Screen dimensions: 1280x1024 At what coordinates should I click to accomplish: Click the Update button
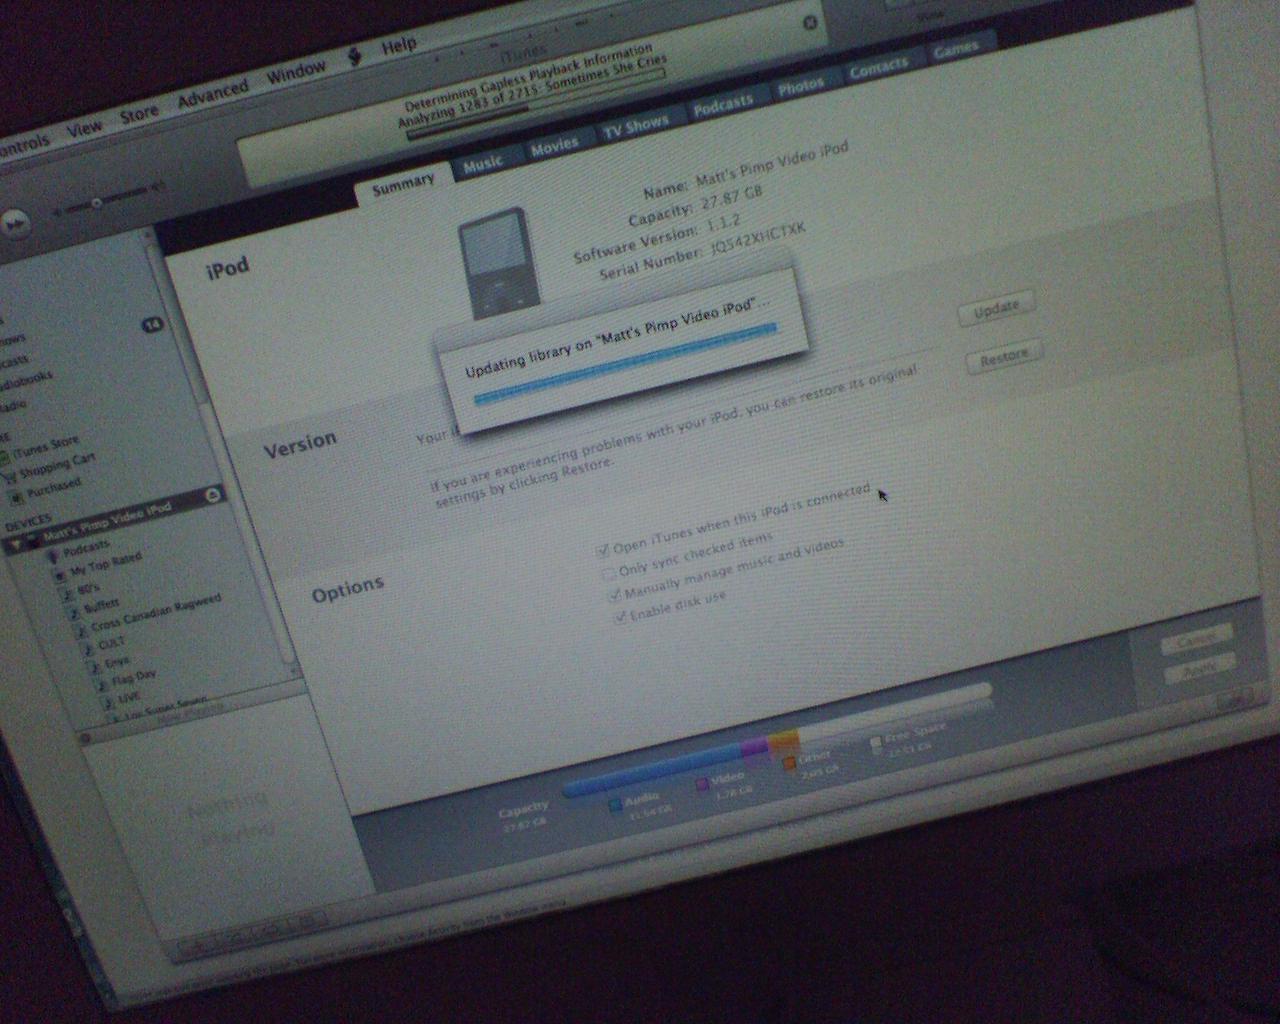[996, 308]
